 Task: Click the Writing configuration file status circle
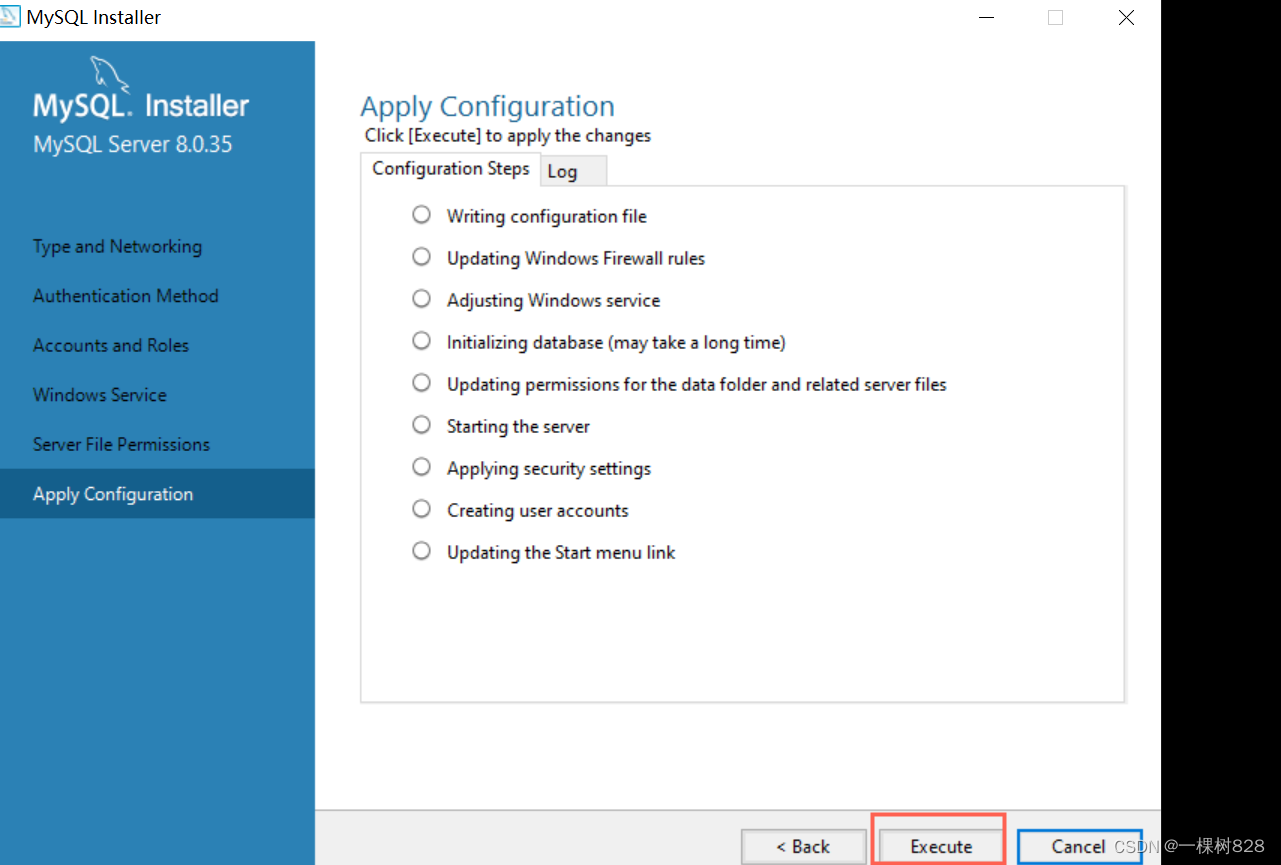pyautogui.click(x=422, y=215)
